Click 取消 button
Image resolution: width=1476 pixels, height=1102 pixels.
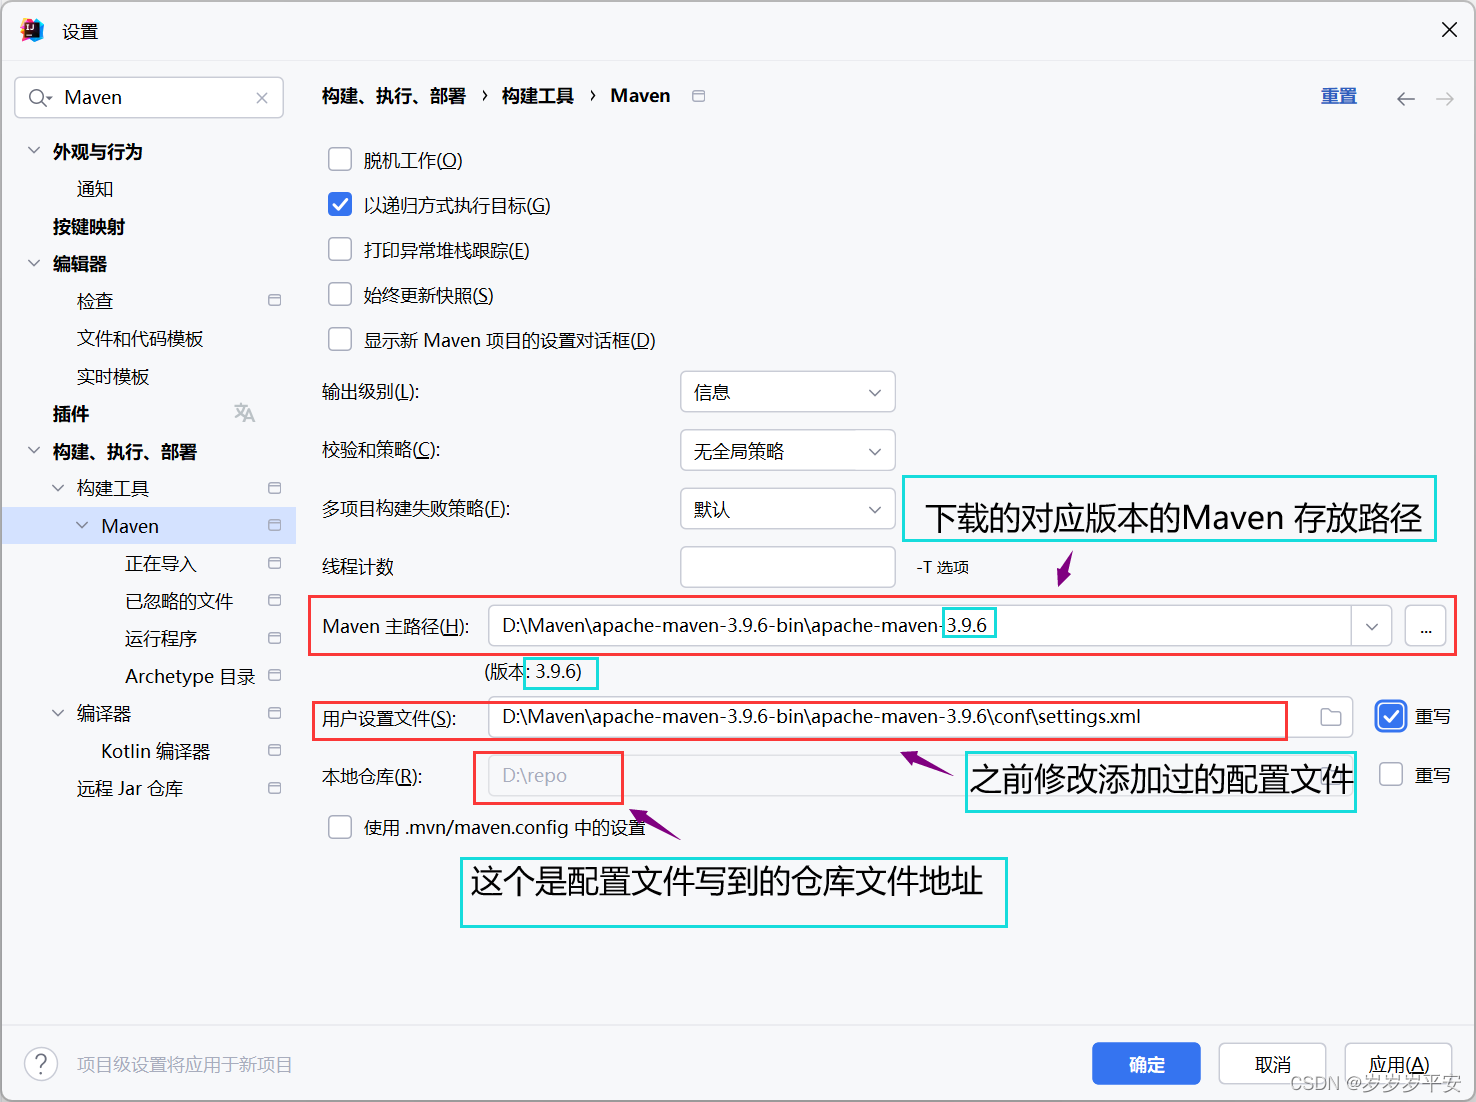point(1272,1064)
